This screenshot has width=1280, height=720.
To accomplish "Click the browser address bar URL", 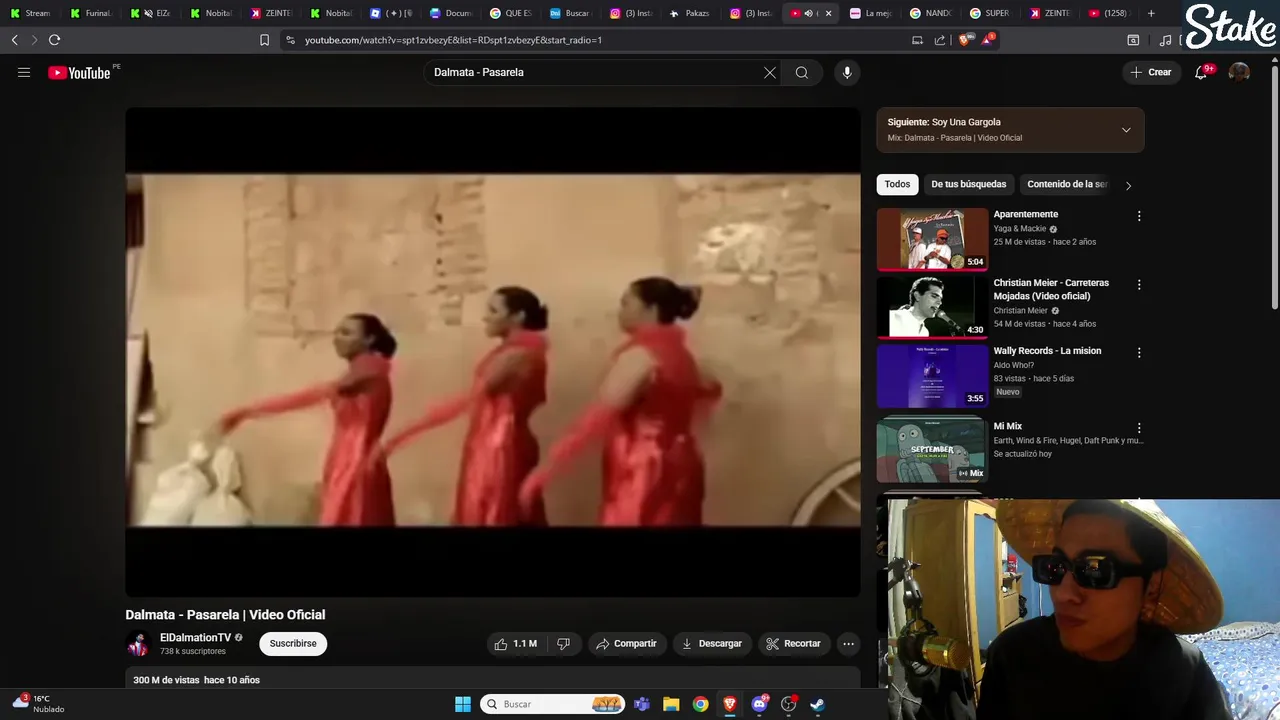I will (x=453, y=40).
